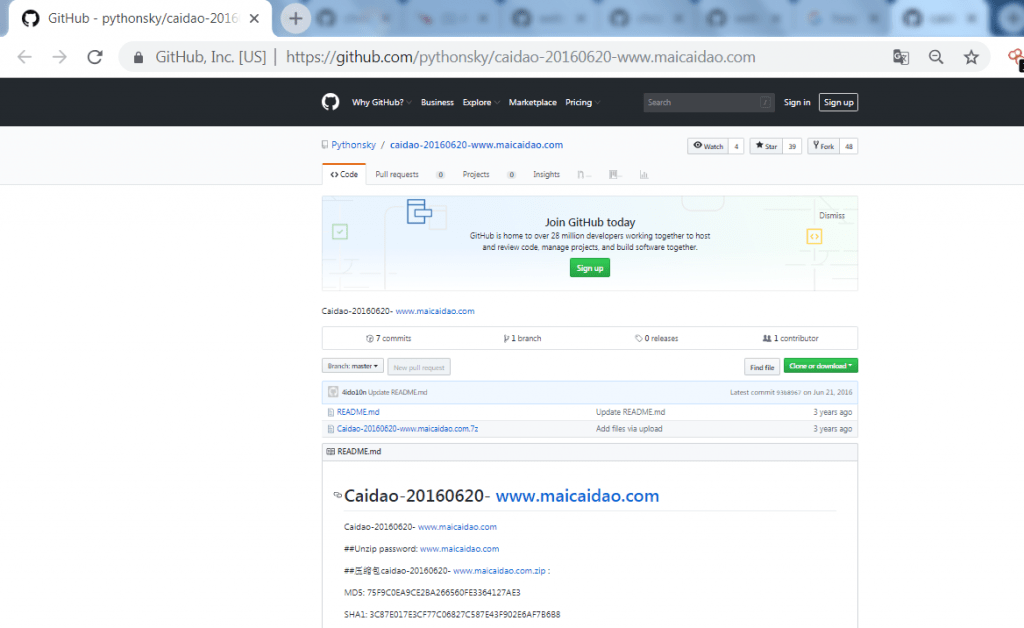Click the GitHub octocat logo in header
This screenshot has height=628, width=1024.
pos(330,102)
